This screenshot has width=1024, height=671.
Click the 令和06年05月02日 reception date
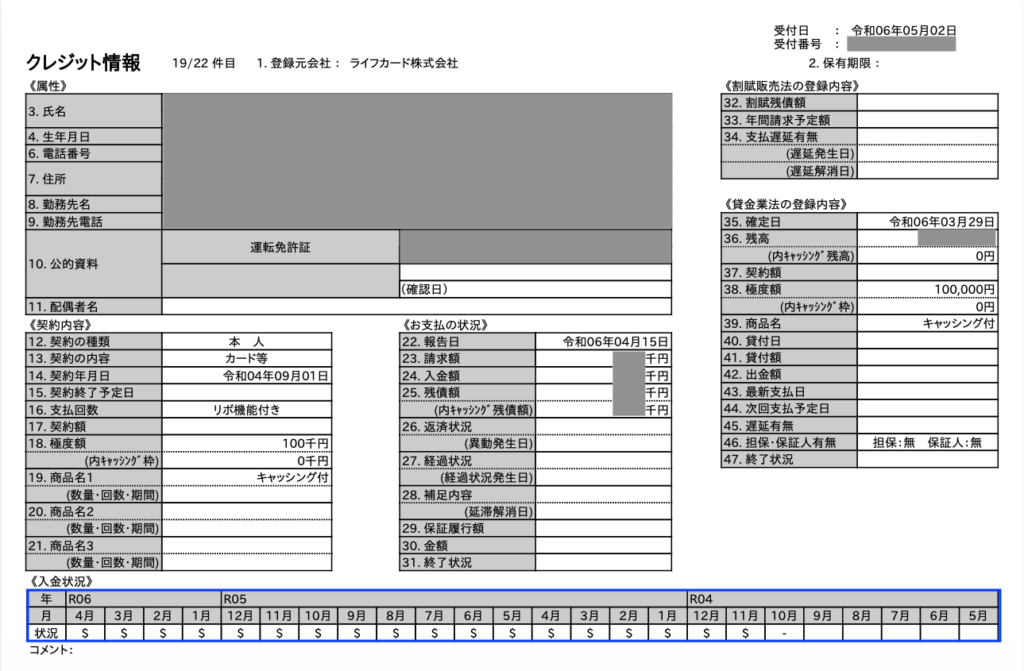click(903, 30)
